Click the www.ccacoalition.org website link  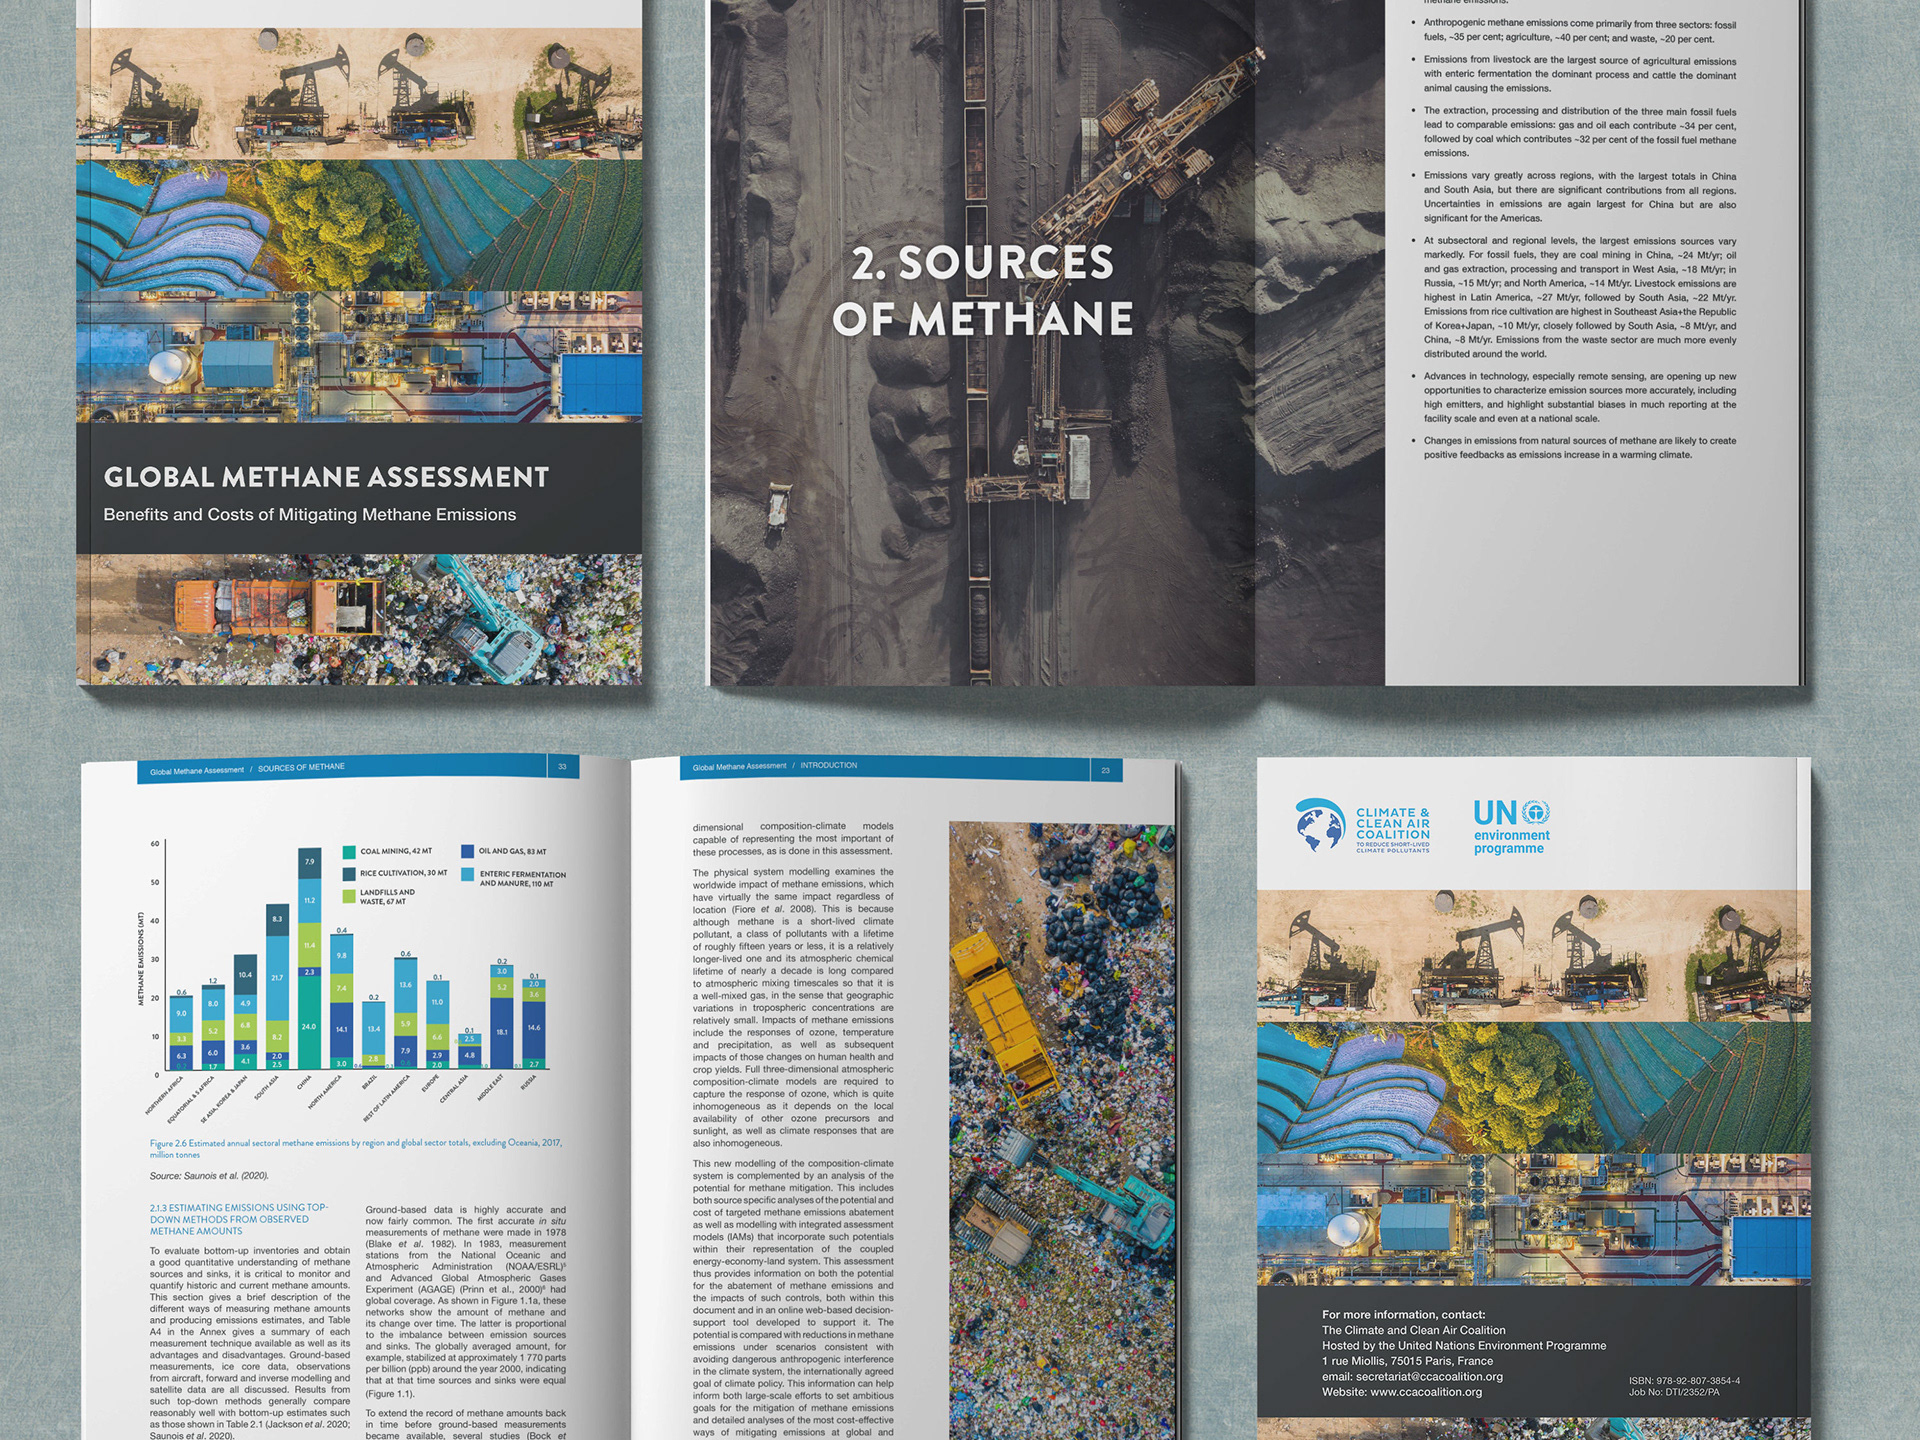click(x=1425, y=1392)
